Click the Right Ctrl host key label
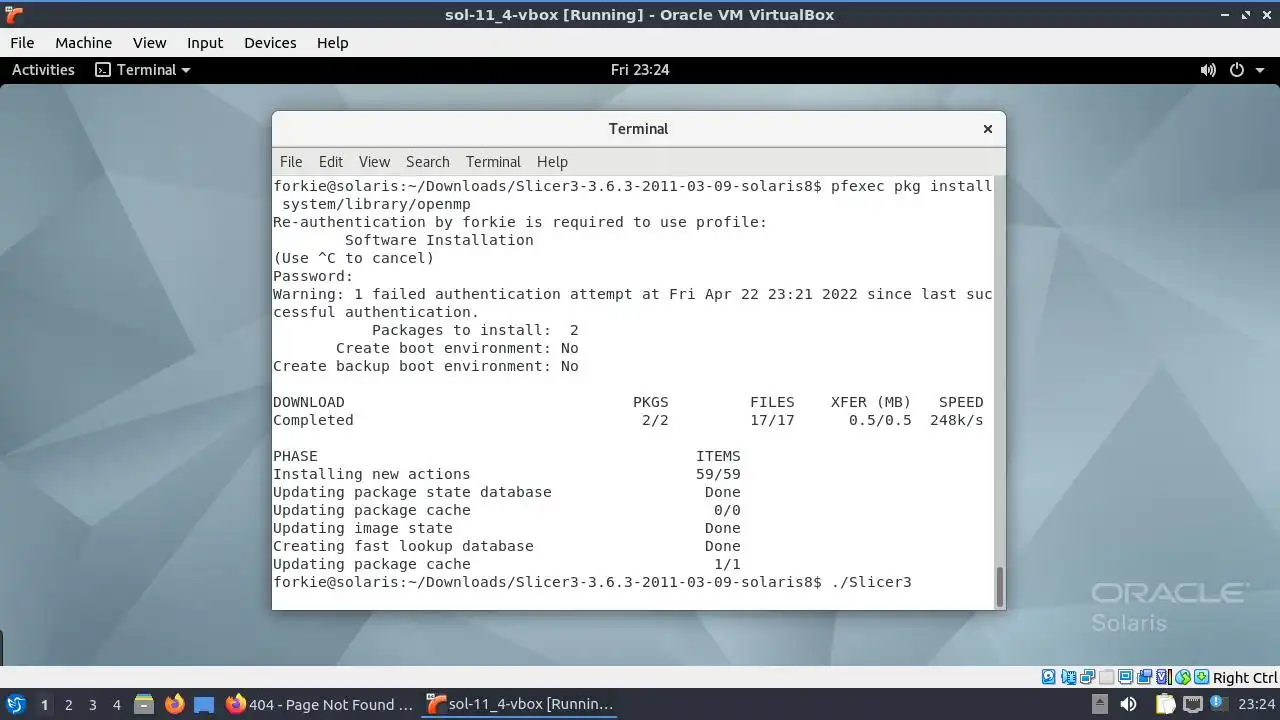The width and height of the screenshot is (1280, 720). [x=1245, y=677]
